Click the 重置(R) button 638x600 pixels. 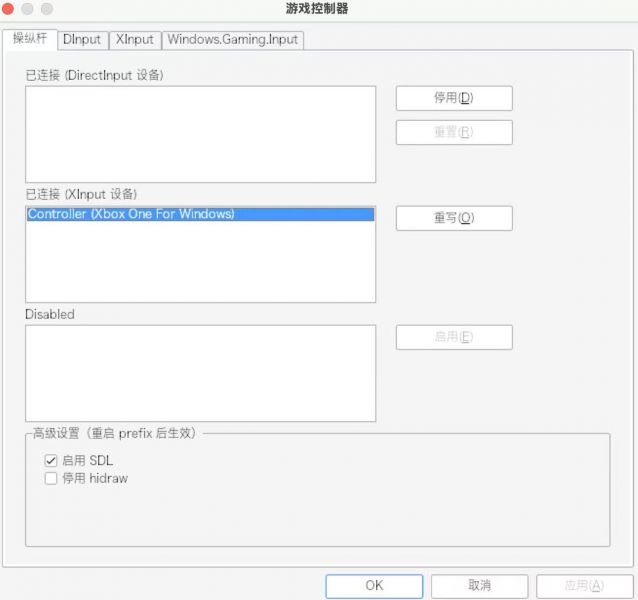[x=454, y=132]
